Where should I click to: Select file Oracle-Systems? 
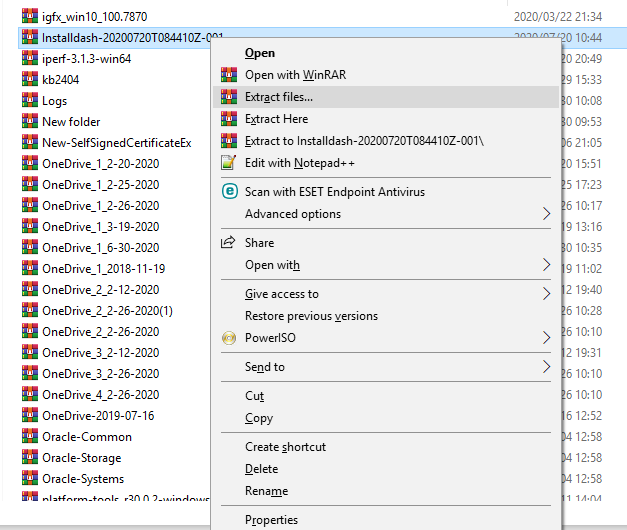click(x=83, y=478)
